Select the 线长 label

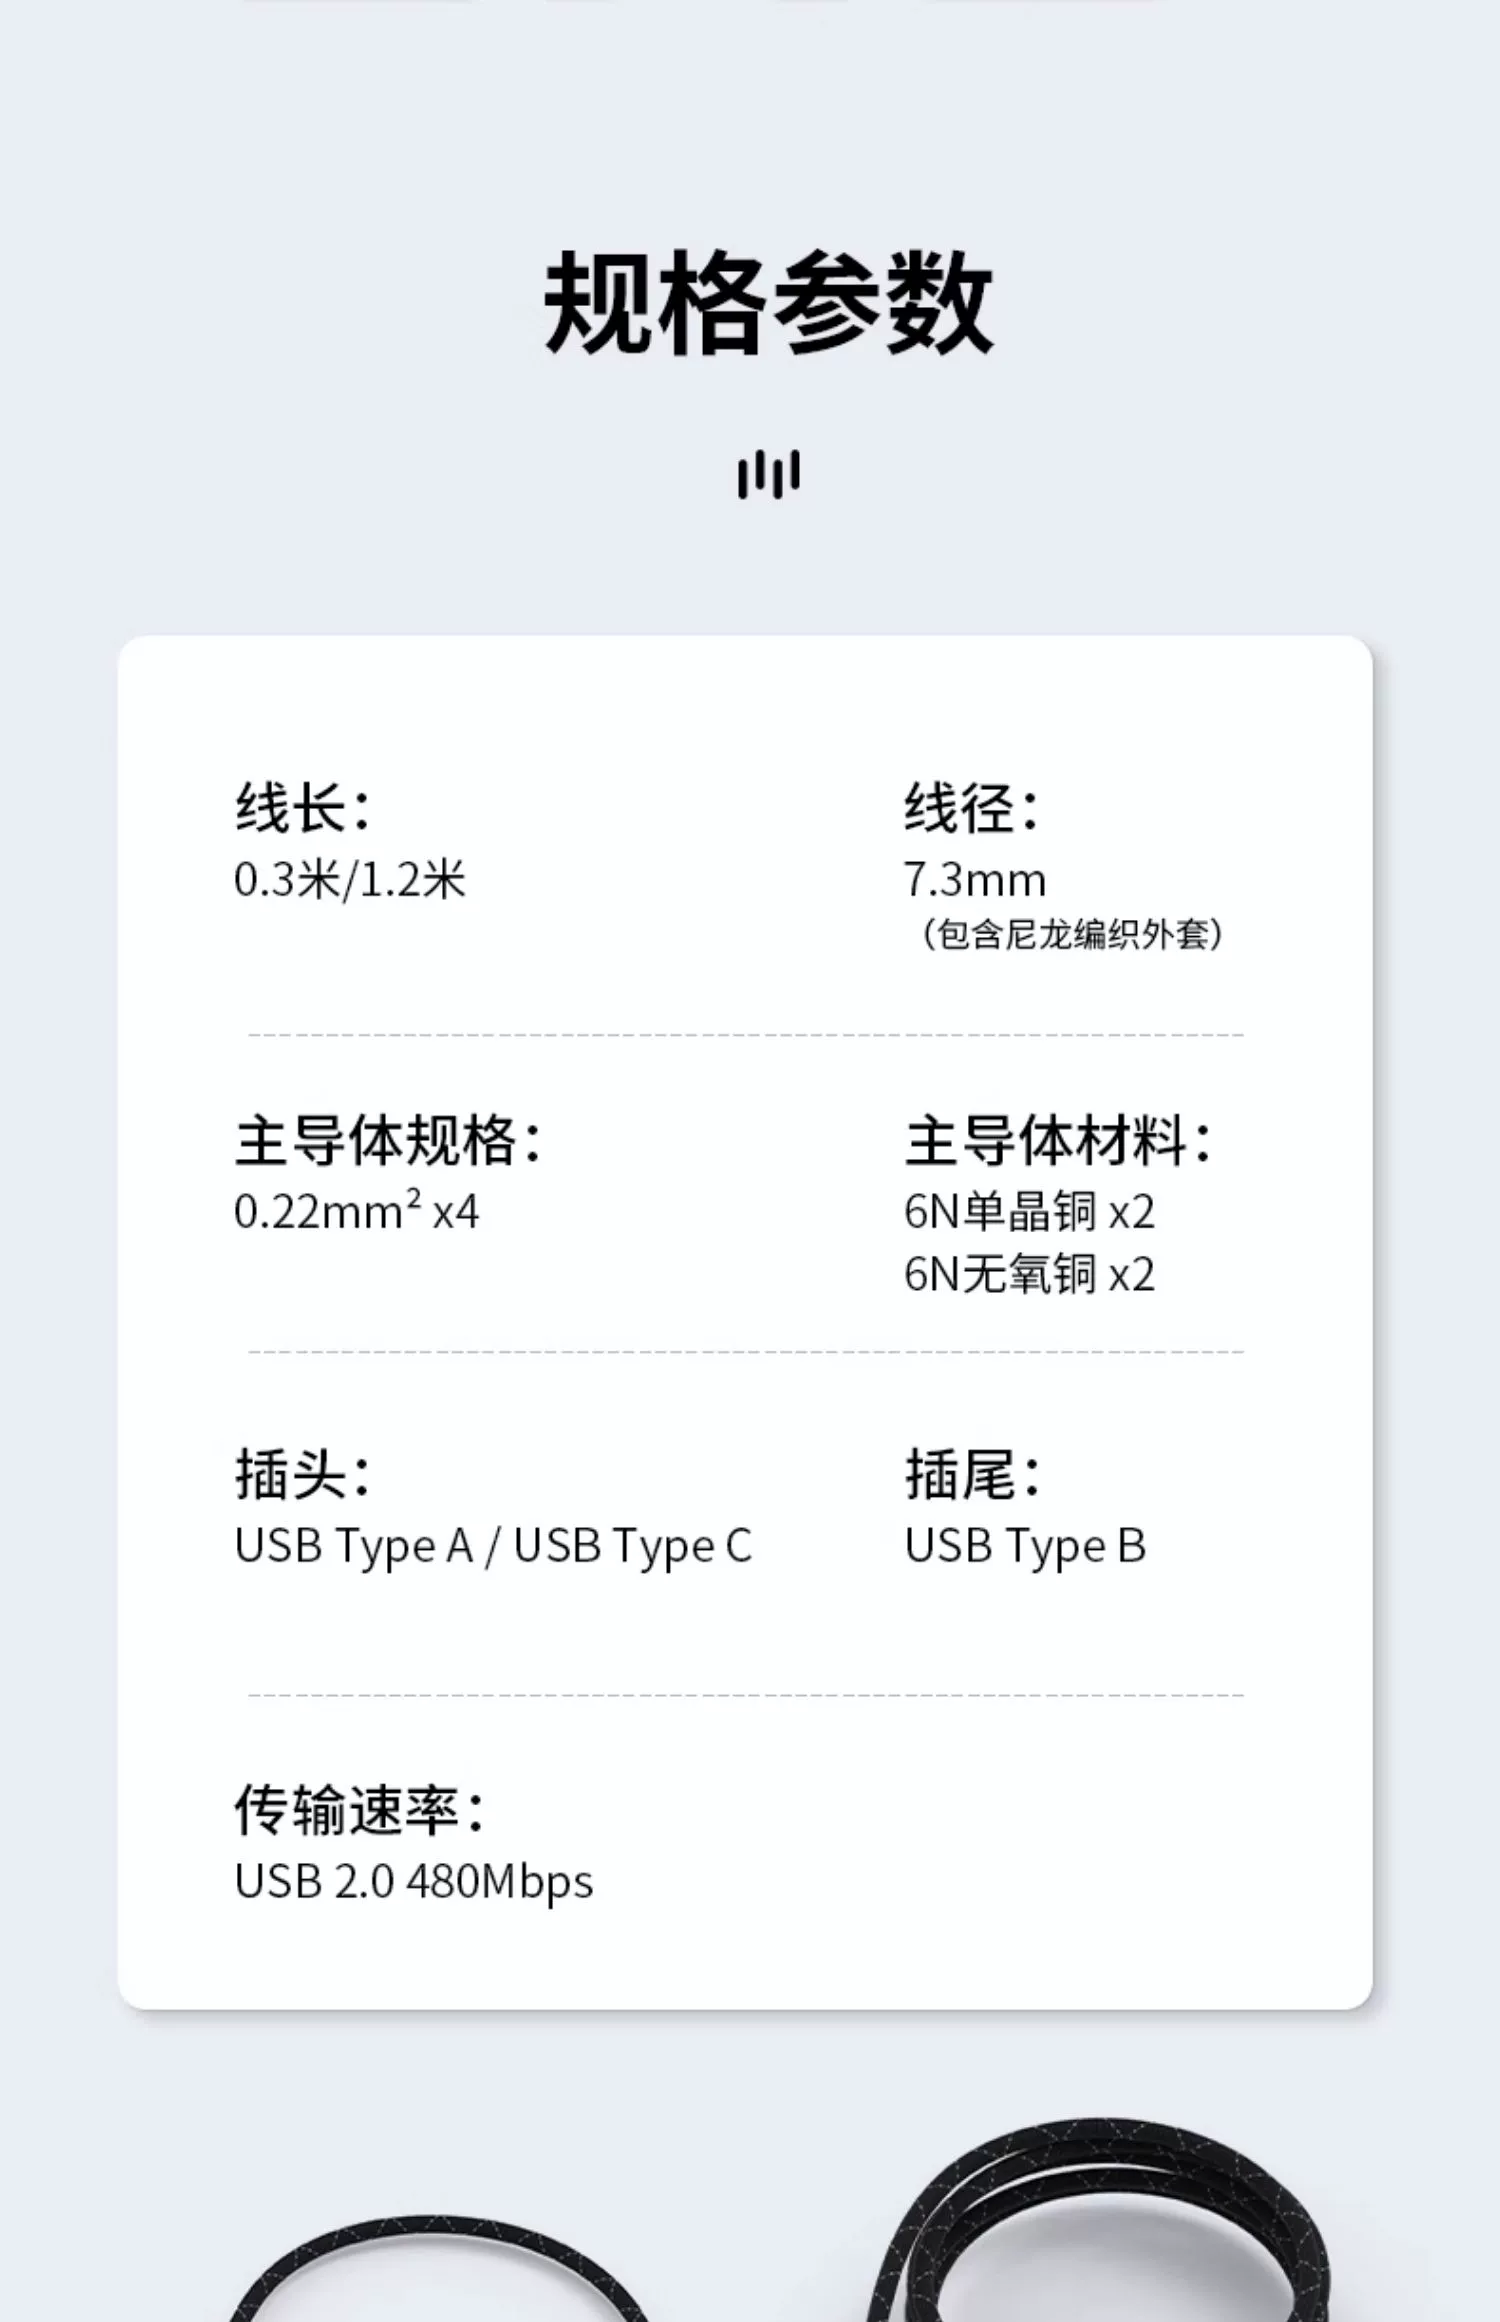coord(303,808)
